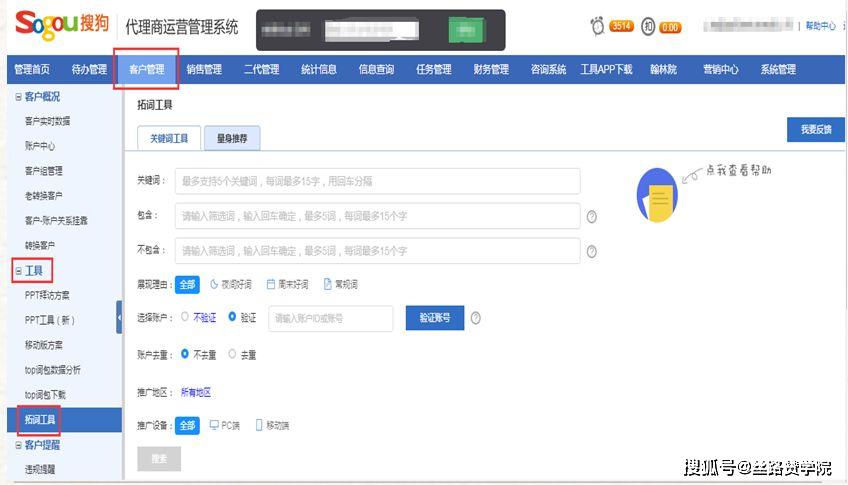This screenshot has height=485, width=848.
Task: Switch to the 量身推荐 tab
Action: click(x=232, y=138)
